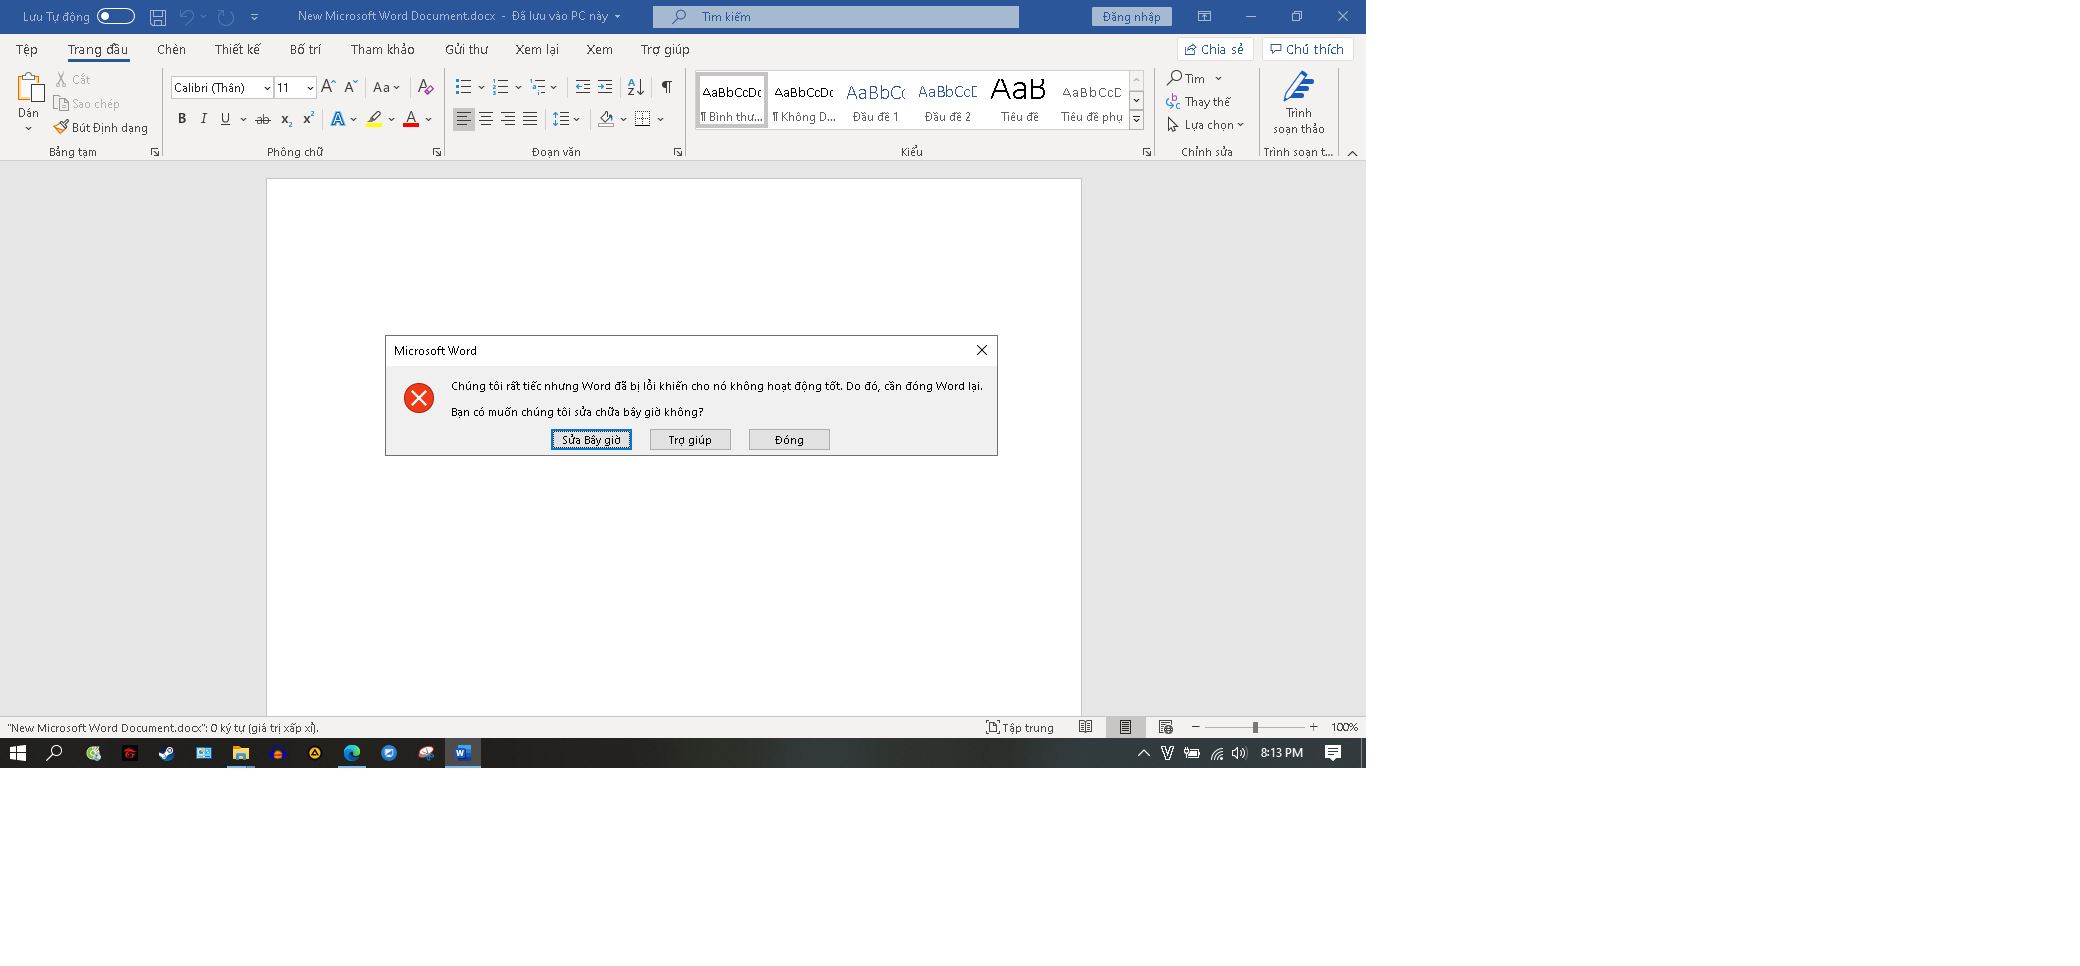The height and width of the screenshot is (966, 2080).
Task: Switch to the Chèn tab
Action: click(171, 49)
